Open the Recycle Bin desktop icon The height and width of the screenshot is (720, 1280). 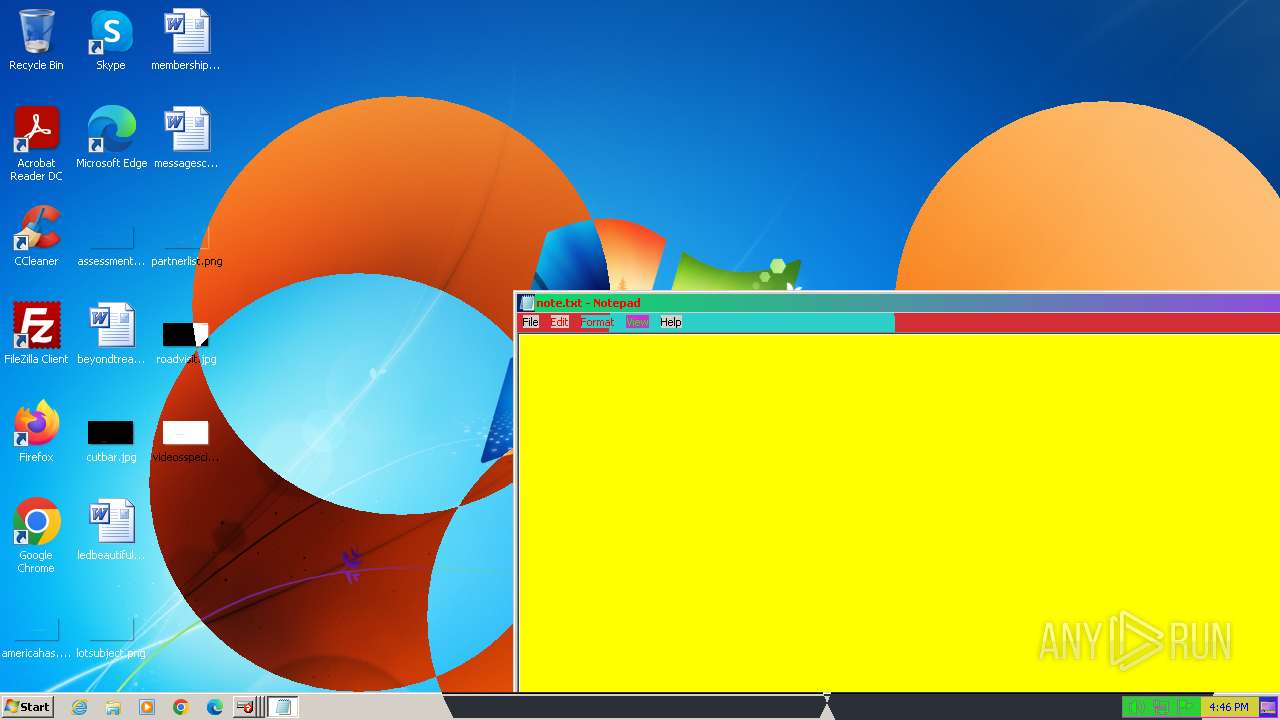[x=36, y=40]
